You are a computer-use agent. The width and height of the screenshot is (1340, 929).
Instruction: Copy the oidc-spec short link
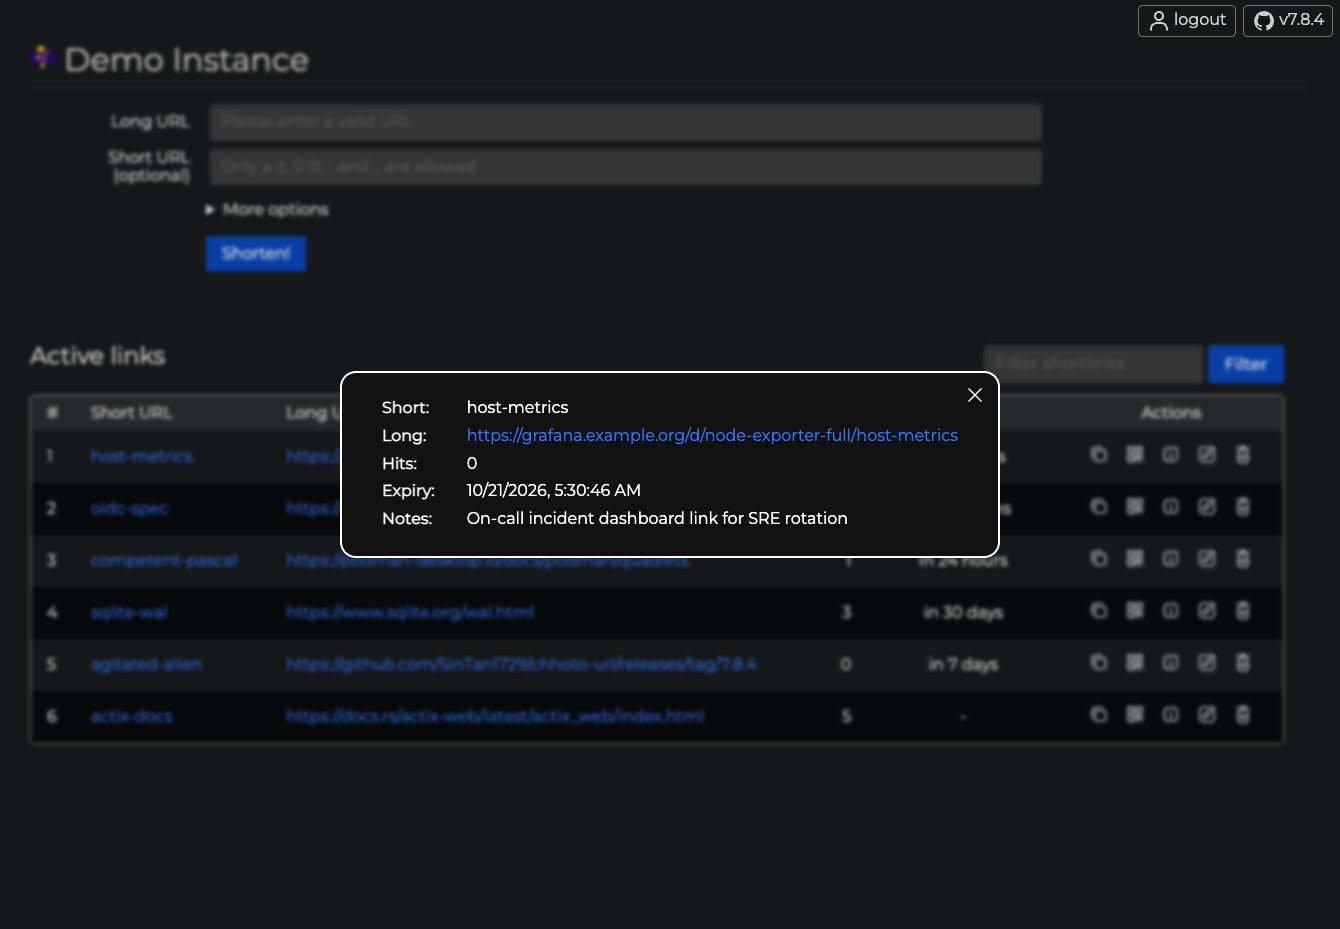pyautogui.click(x=1098, y=507)
